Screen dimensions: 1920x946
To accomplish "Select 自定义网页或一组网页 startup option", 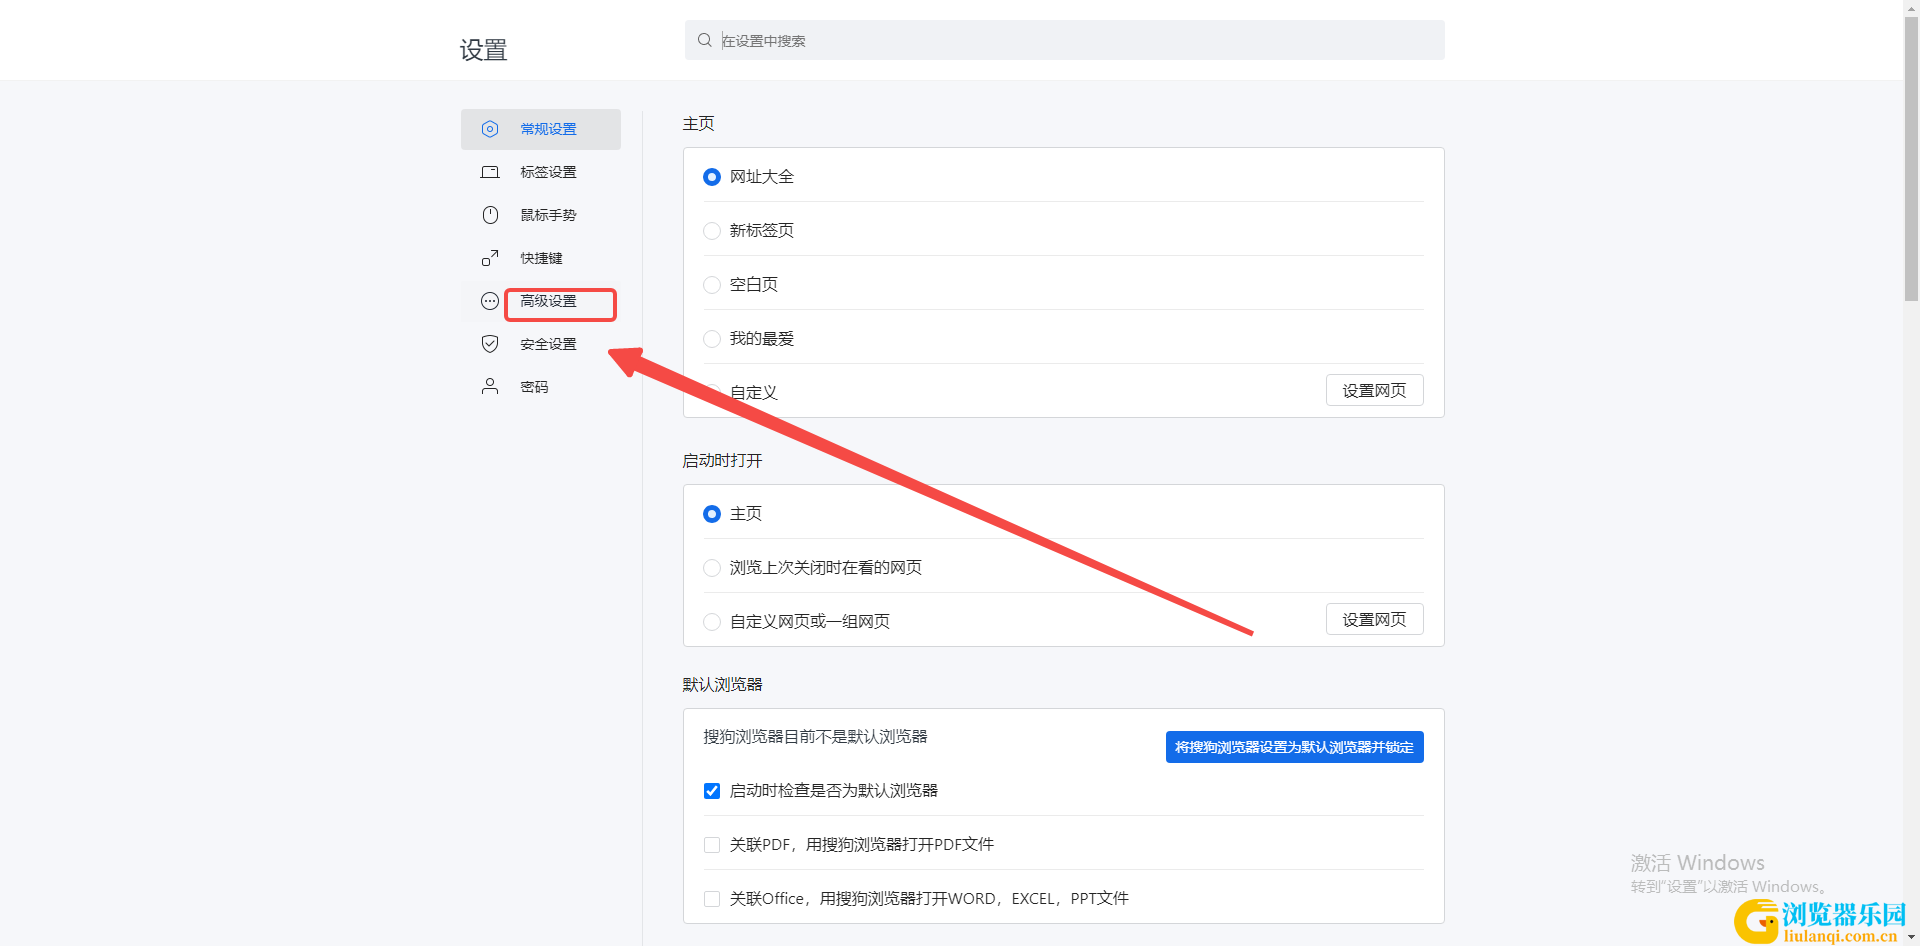I will [712, 622].
